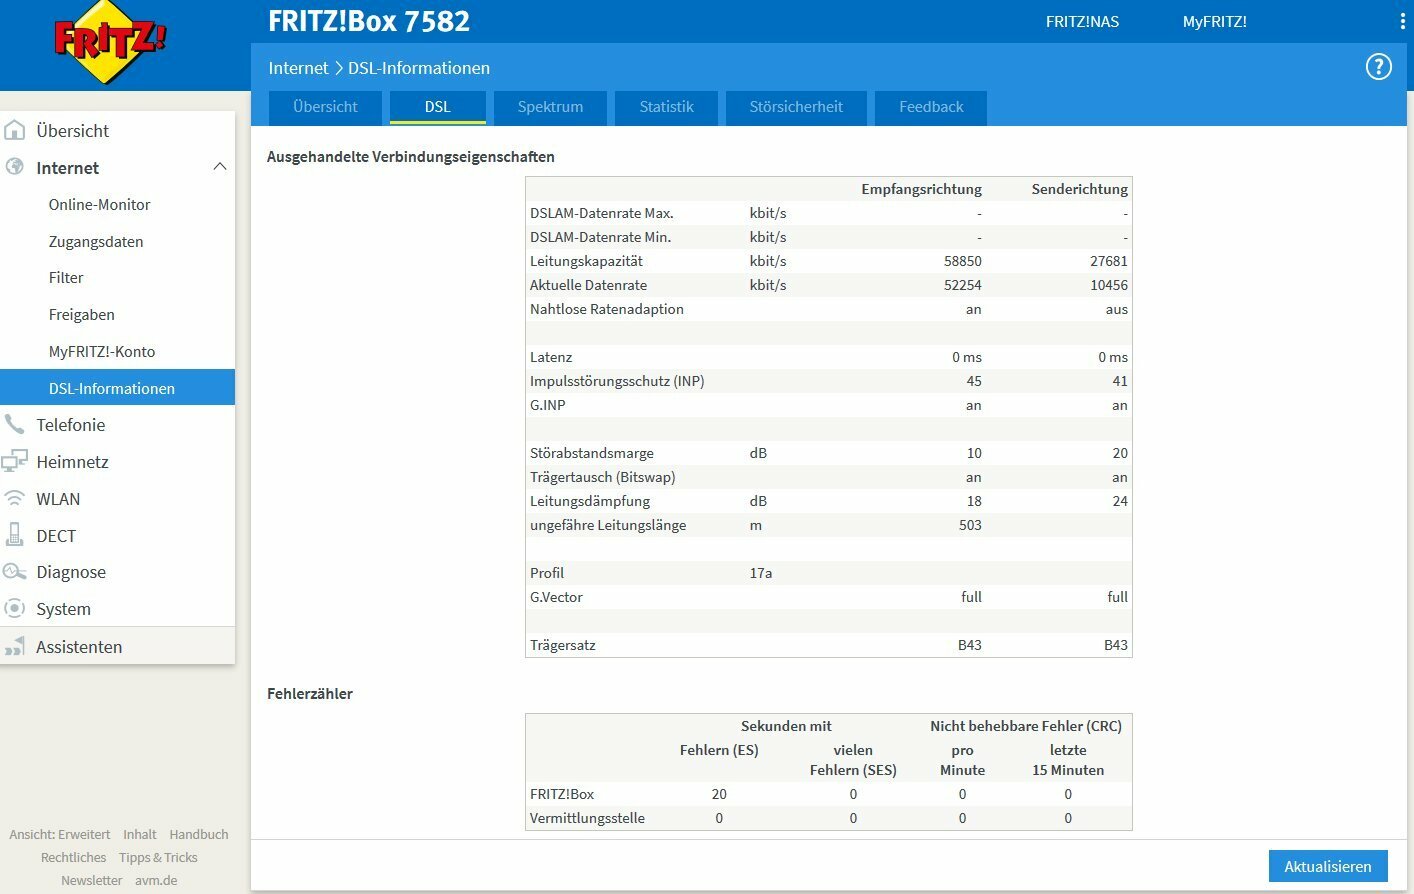Click the Diagnose magnifier icon
The width and height of the screenshot is (1414, 894).
[x=14, y=572]
